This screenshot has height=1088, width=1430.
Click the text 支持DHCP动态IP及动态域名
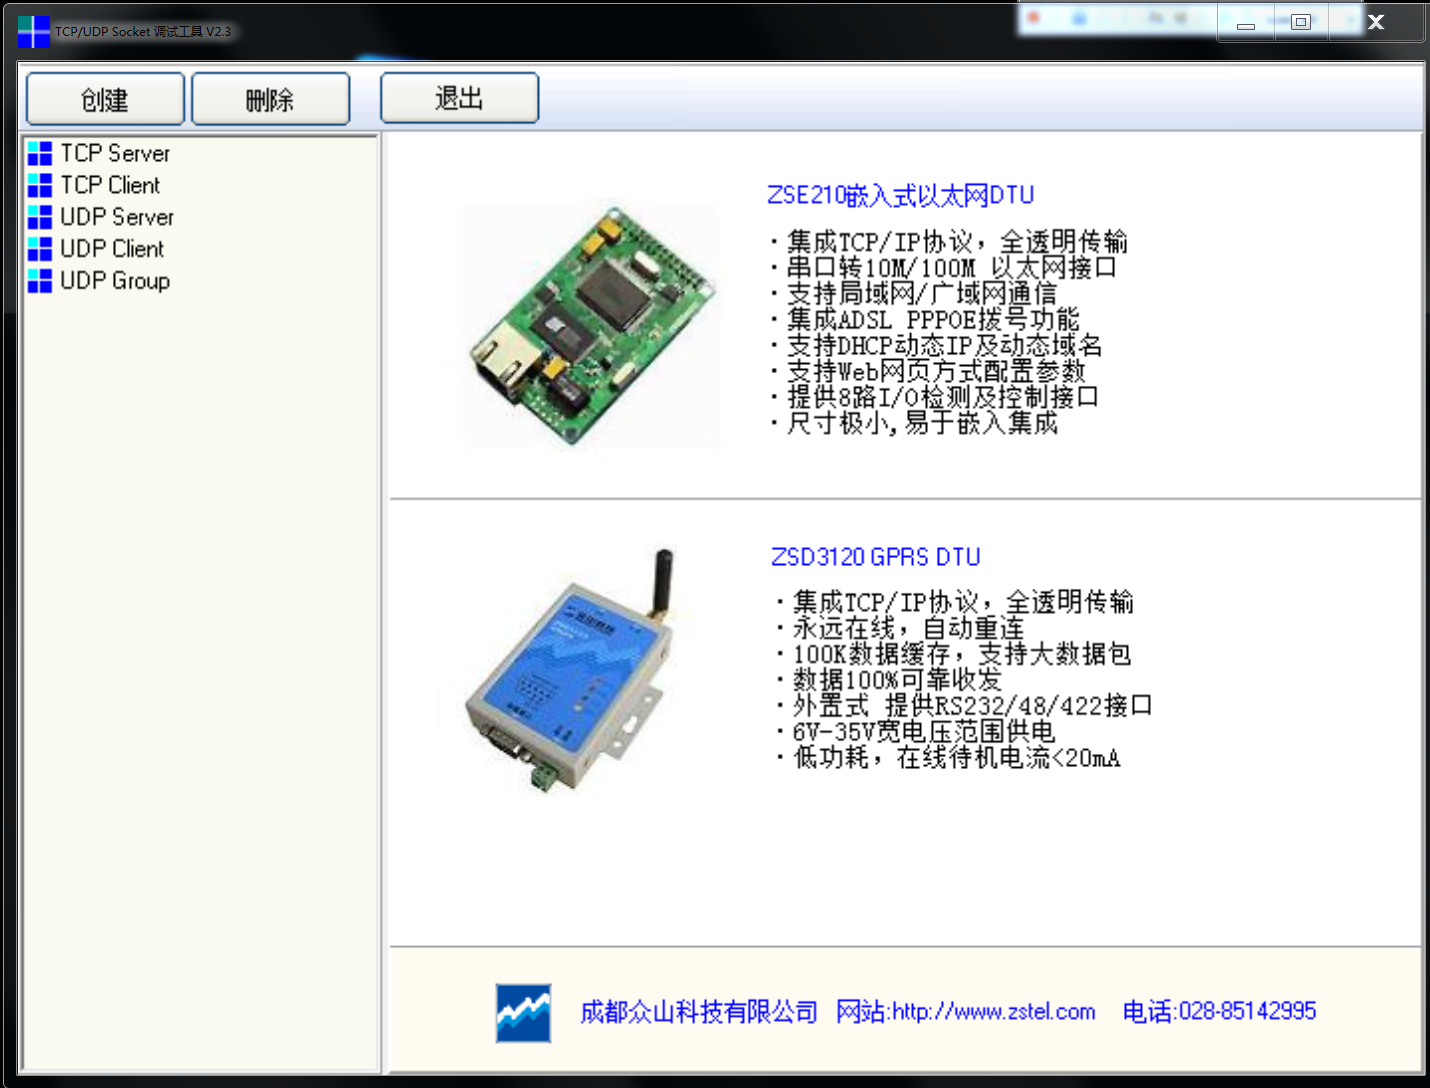(945, 346)
